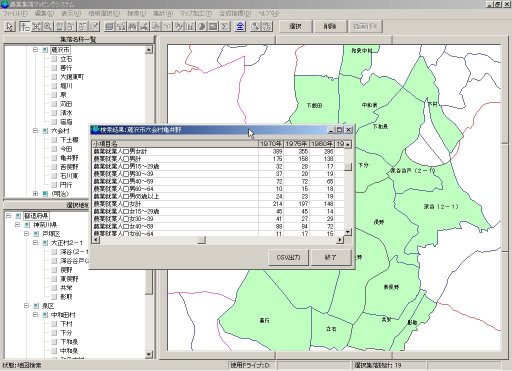Viewport: 512px width, 371px height.
Task: Click the CSV出力 button
Action: (x=289, y=257)
